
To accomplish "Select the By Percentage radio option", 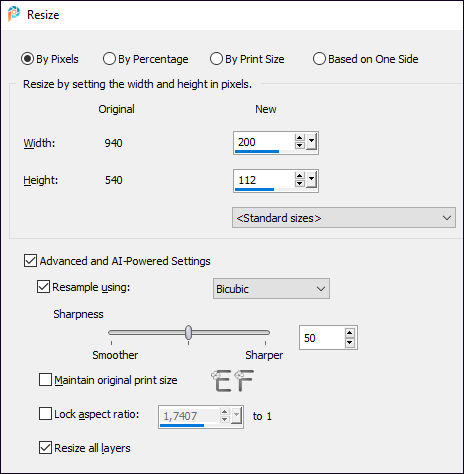I will pyautogui.click(x=146, y=59).
